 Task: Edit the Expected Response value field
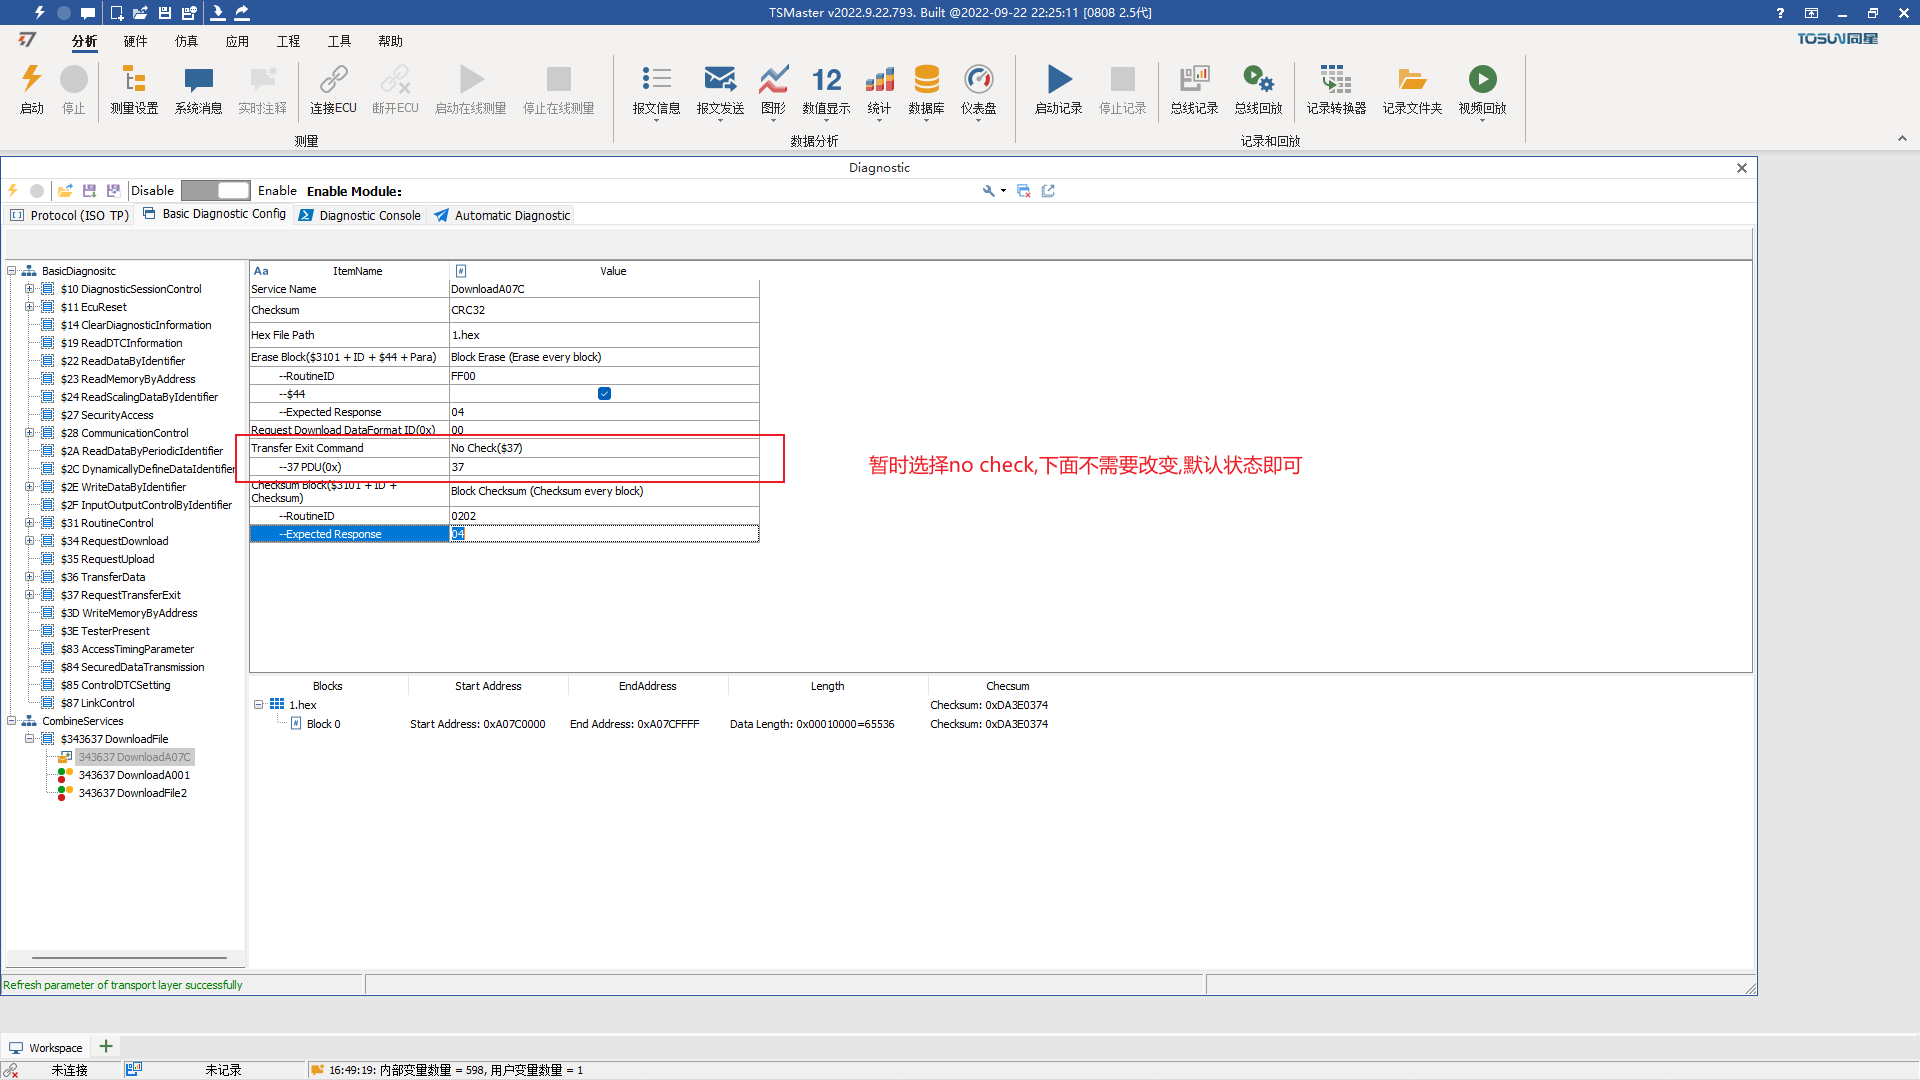(604, 534)
